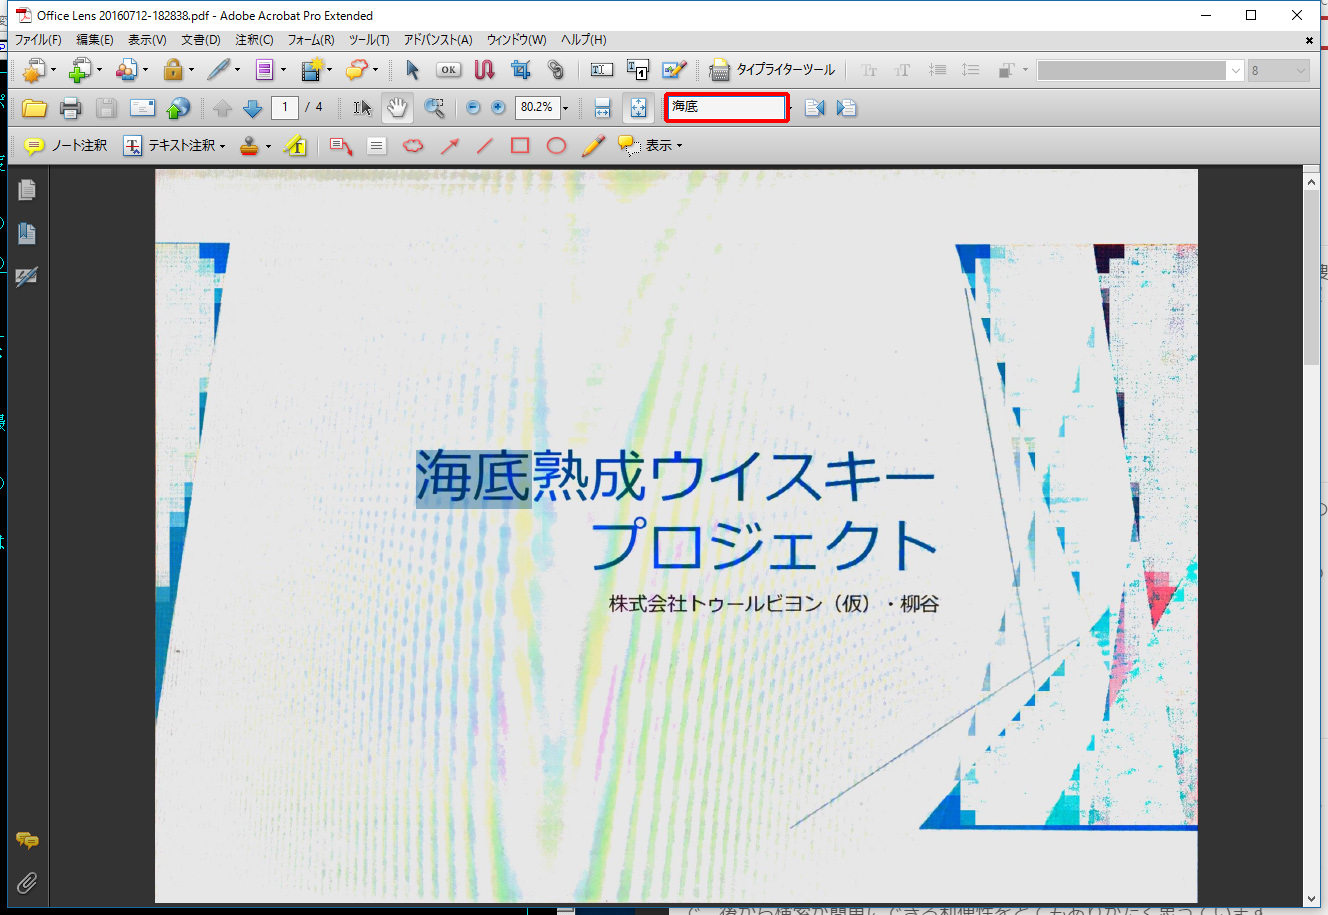The height and width of the screenshot is (915, 1328).
Task: Print the document with the printer icon
Action: click(x=70, y=108)
